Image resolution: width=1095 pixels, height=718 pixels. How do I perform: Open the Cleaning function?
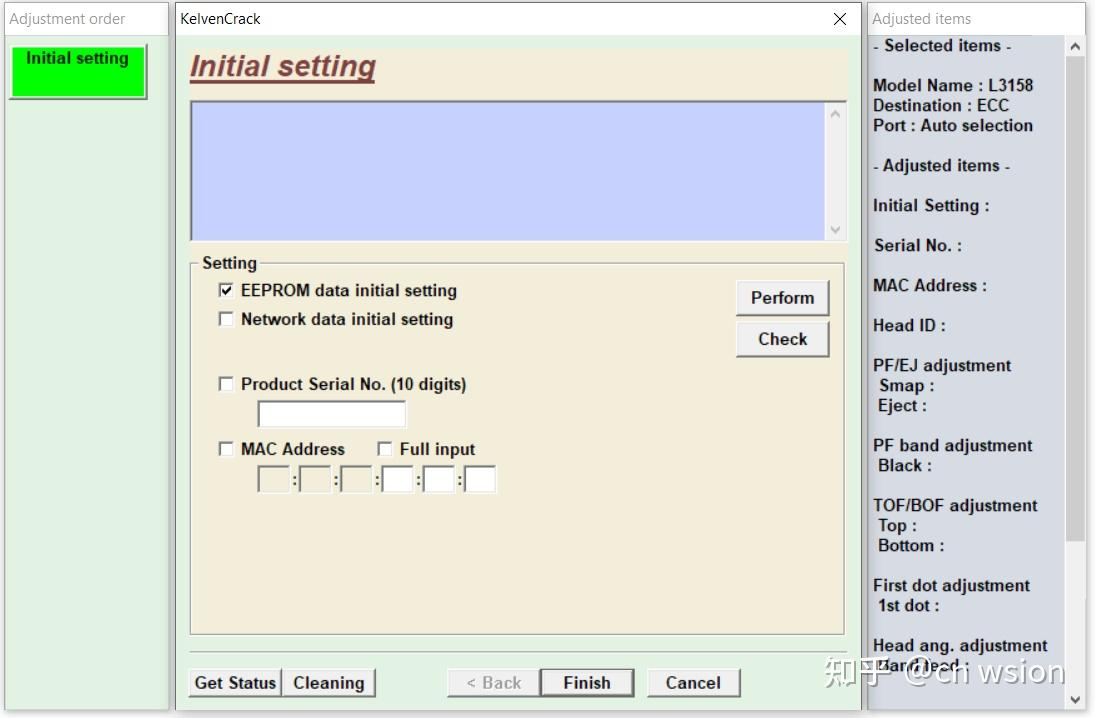(328, 683)
